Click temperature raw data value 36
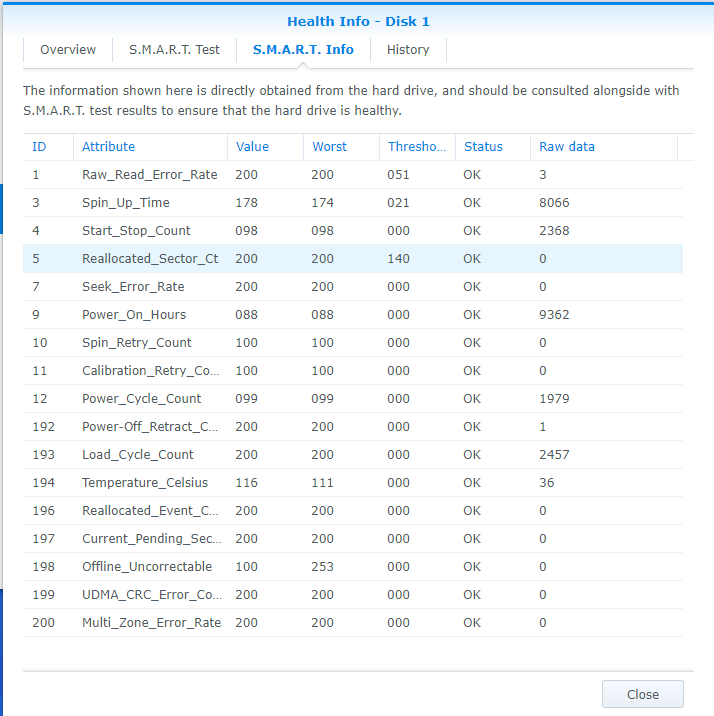The height and width of the screenshot is (716, 714). point(546,483)
